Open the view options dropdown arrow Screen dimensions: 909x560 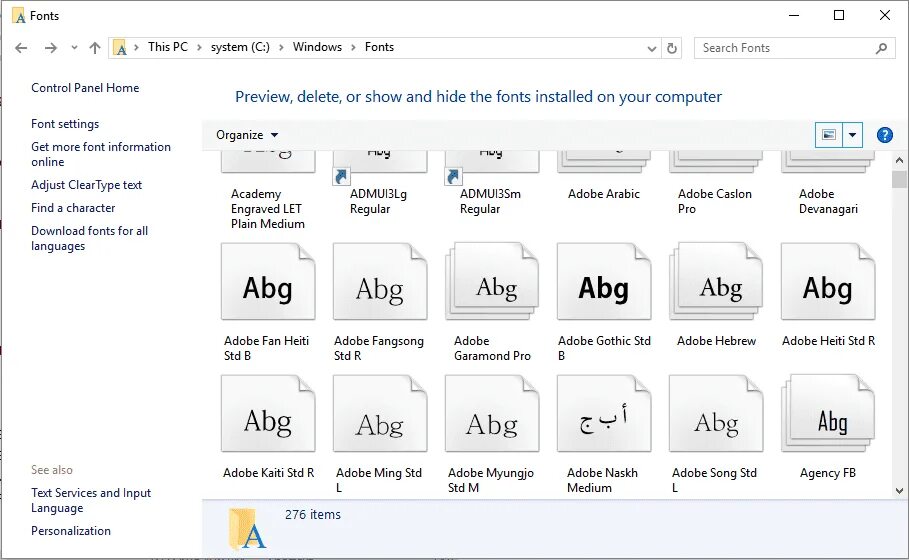coord(852,135)
